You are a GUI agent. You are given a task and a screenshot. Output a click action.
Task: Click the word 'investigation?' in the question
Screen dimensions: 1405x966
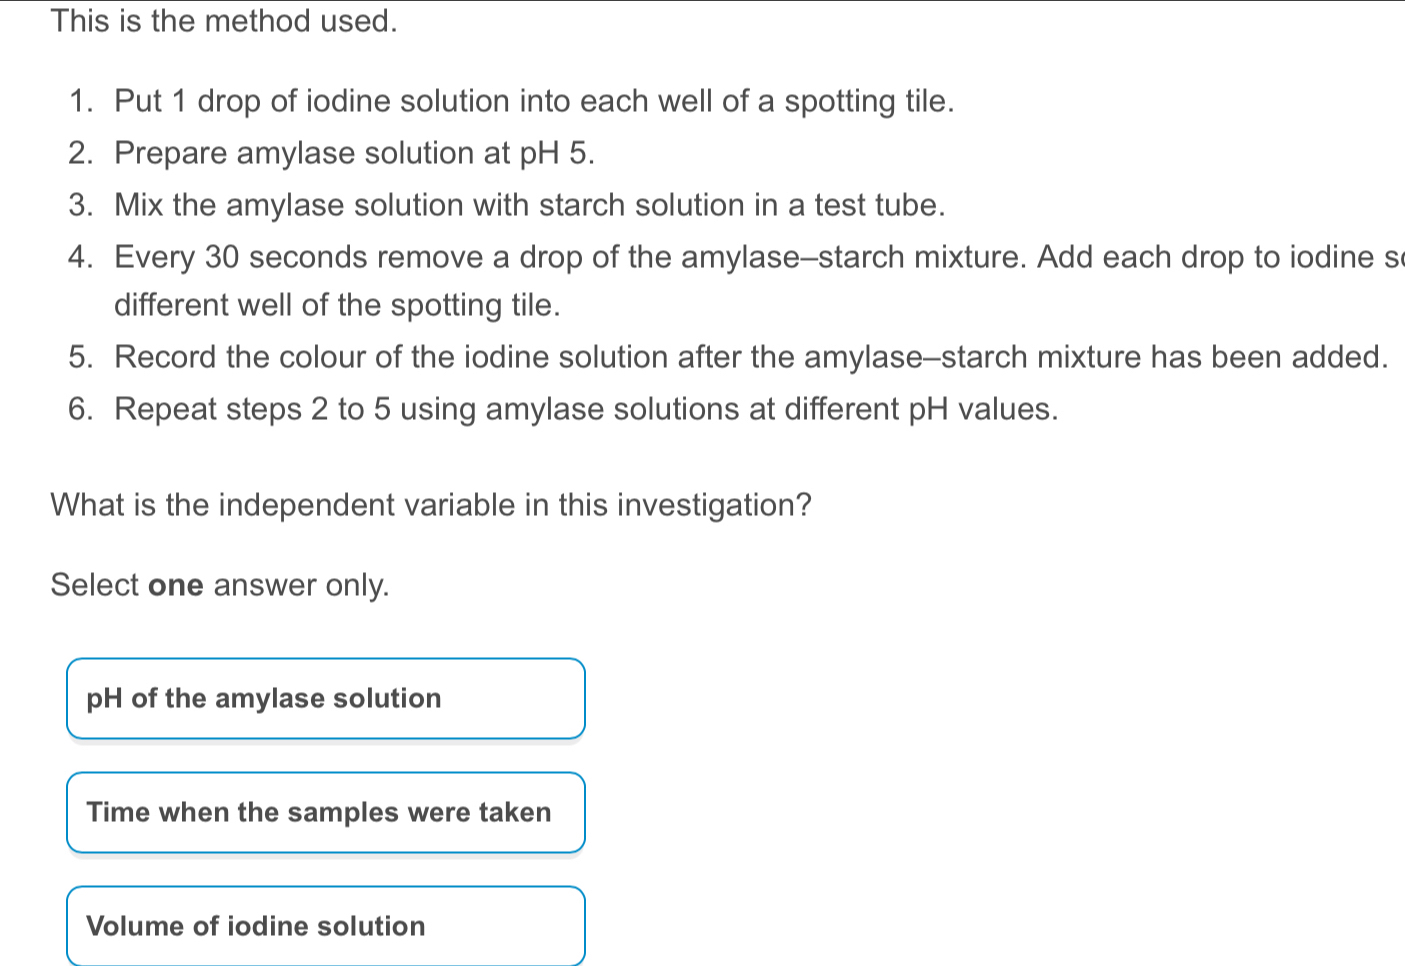(713, 506)
